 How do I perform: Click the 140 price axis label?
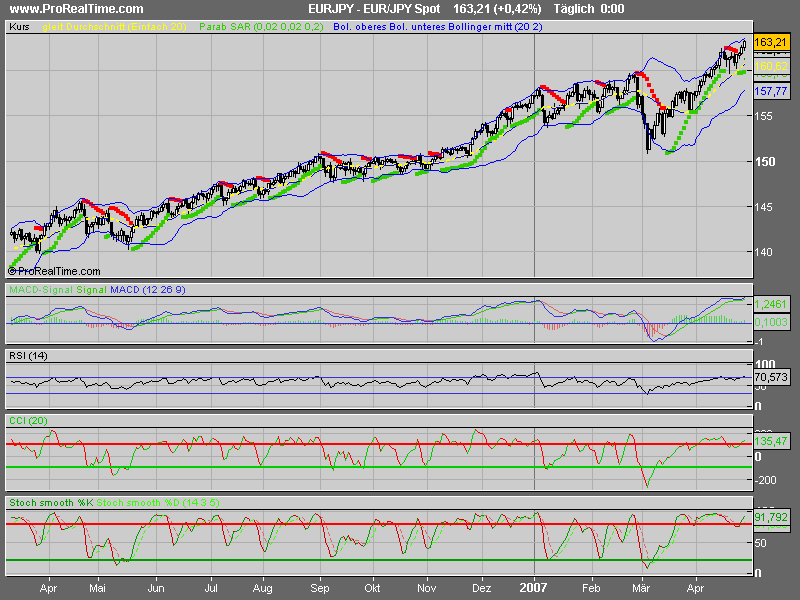[x=764, y=252]
